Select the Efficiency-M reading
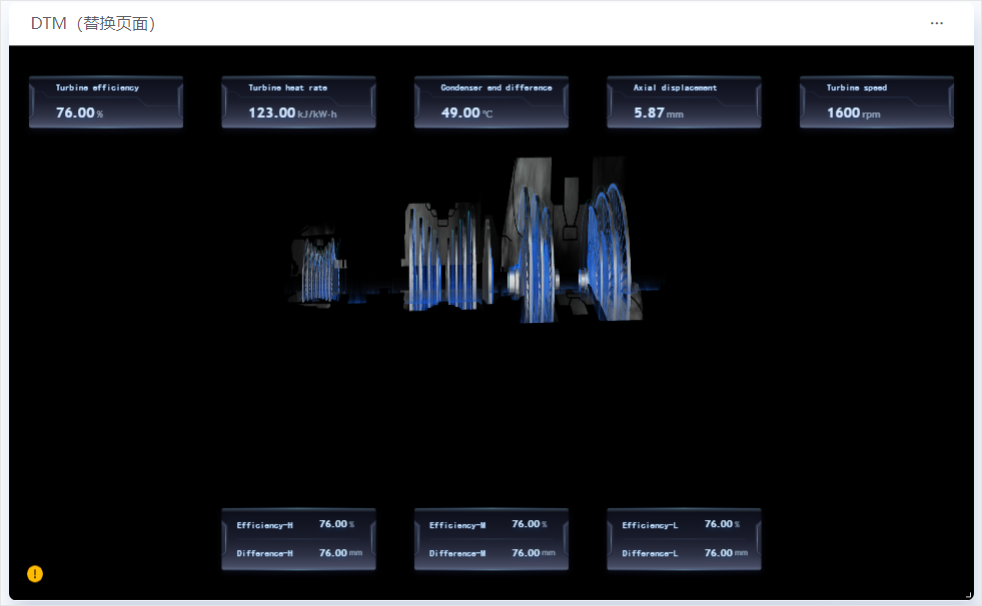 491,524
